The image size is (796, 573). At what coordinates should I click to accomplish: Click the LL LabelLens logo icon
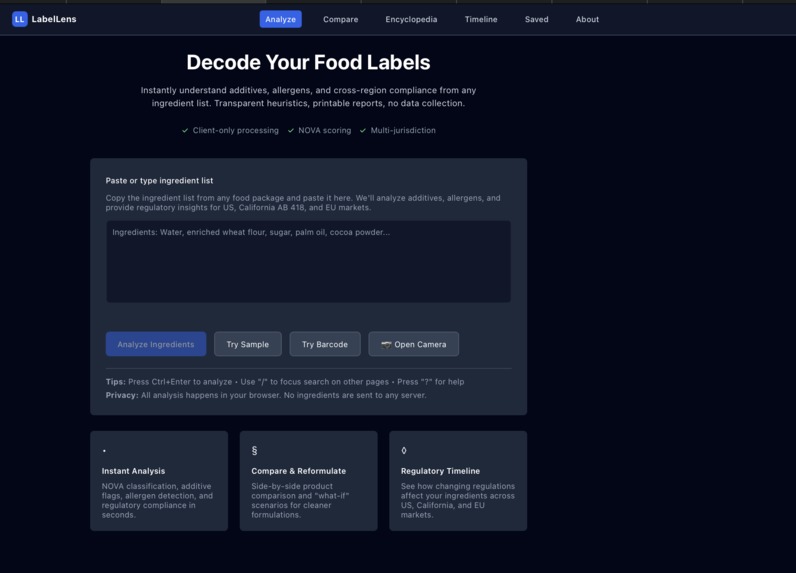pyautogui.click(x=19, y=19)
